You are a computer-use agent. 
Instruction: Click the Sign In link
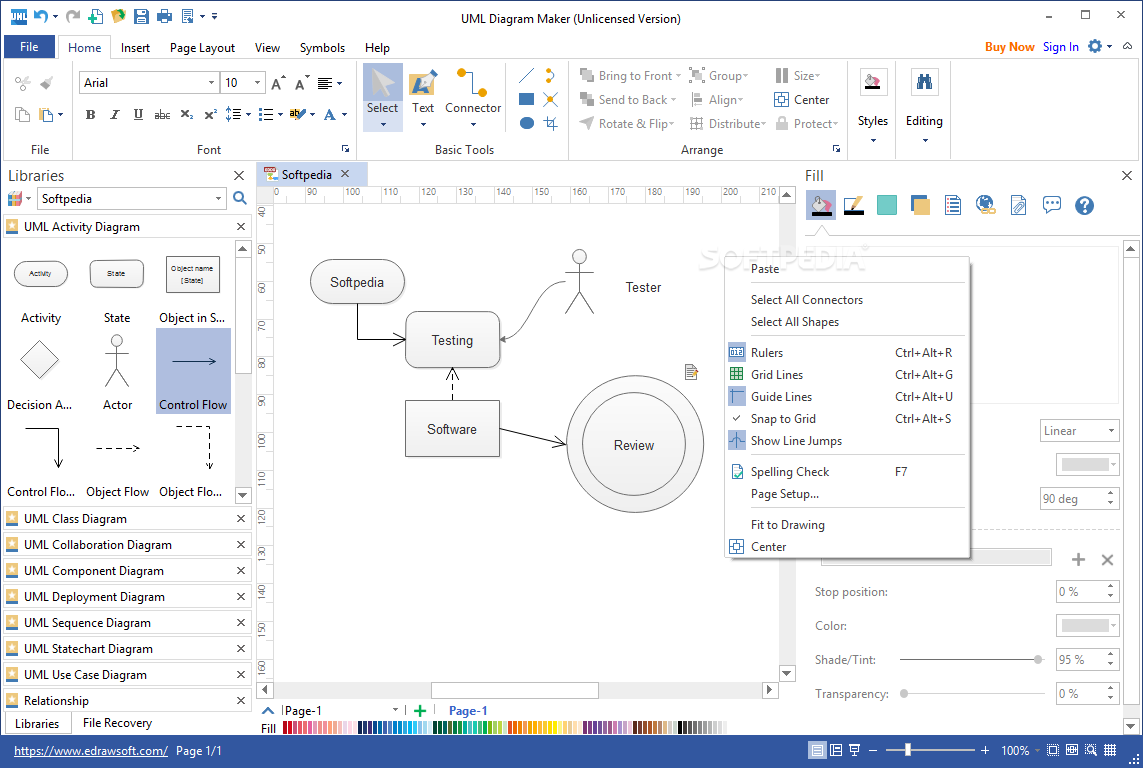pyautogui.click(x=1060, y=47)
